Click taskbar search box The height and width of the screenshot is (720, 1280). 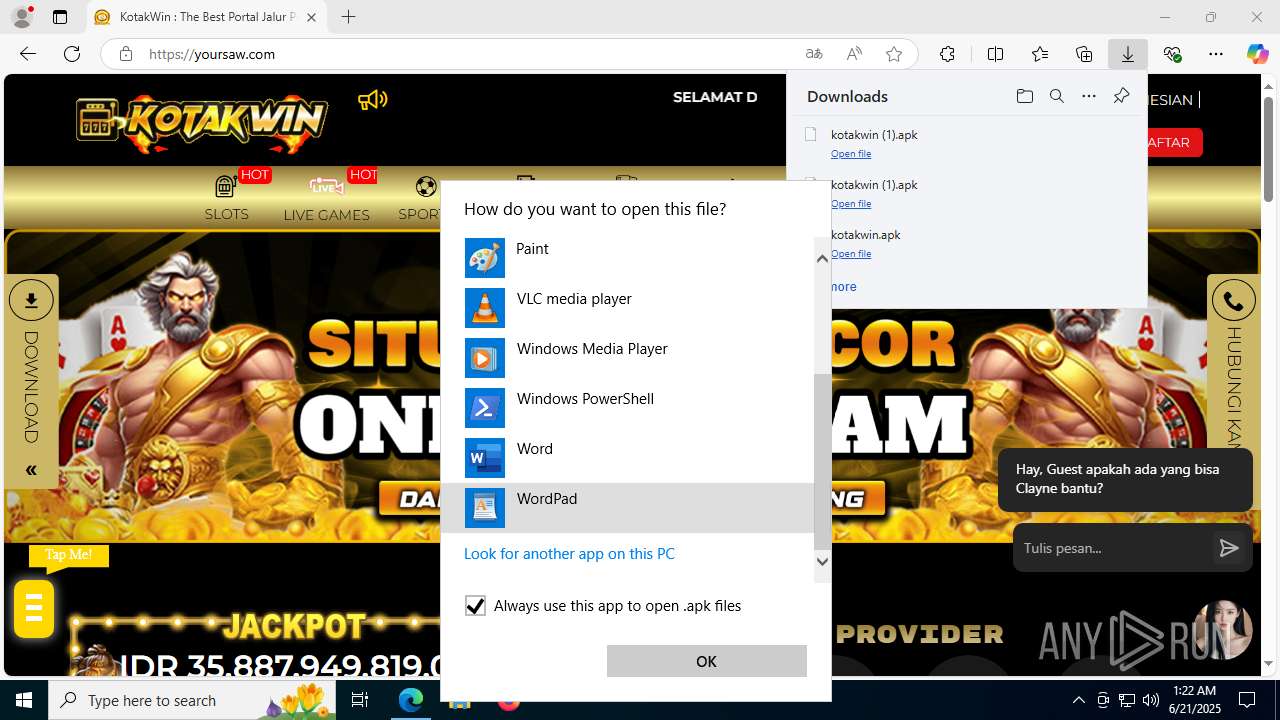192,700
